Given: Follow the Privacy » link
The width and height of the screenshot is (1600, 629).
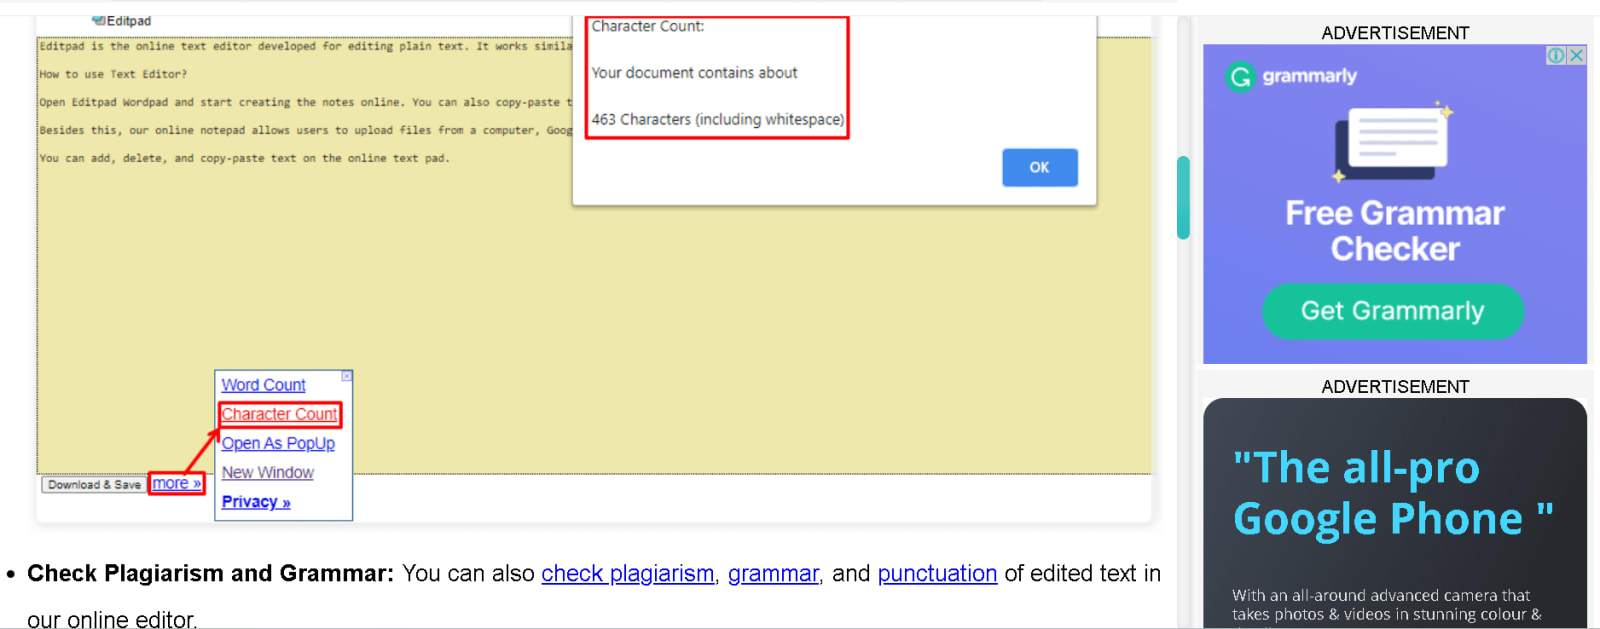Looking at the screenshot, I should 256,502.
